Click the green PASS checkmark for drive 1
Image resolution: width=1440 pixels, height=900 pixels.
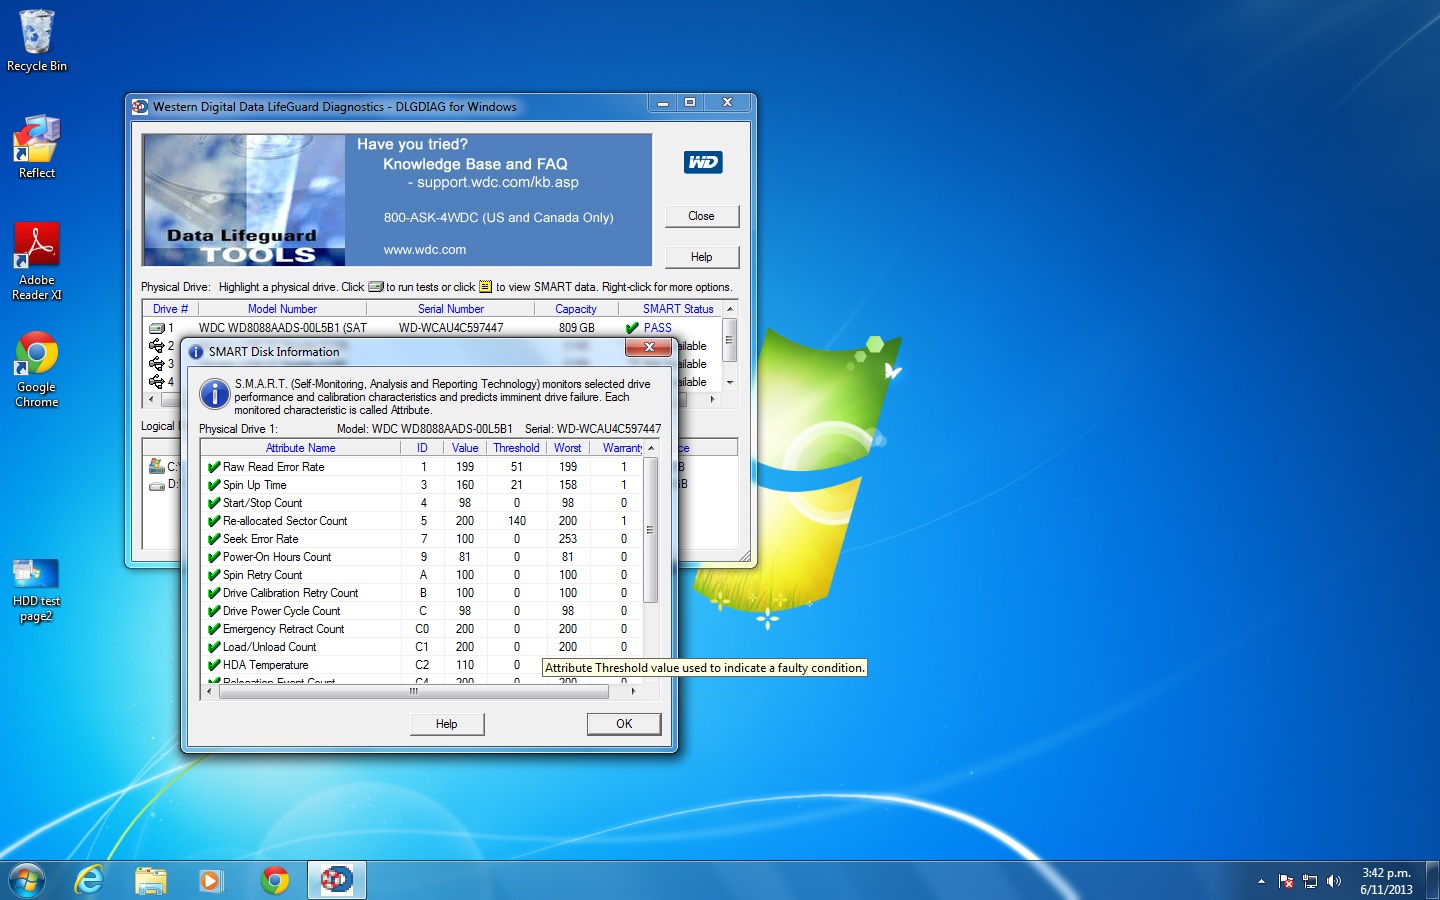coord(632,328)
